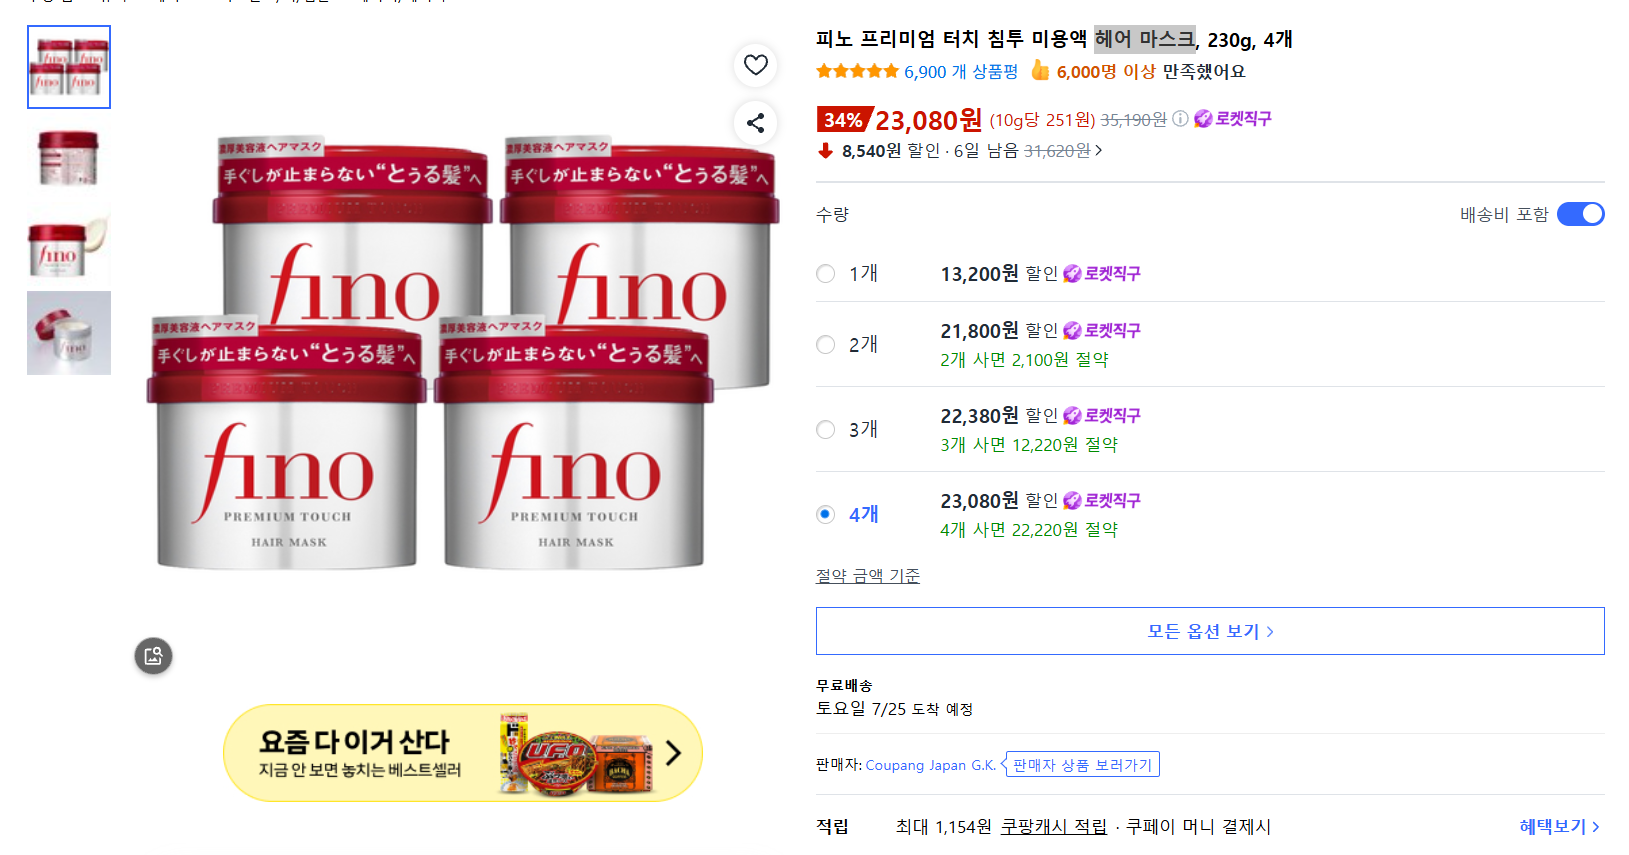Select the 1개 quantity radio option
The image size is (1629, 855).
point(825,274)
